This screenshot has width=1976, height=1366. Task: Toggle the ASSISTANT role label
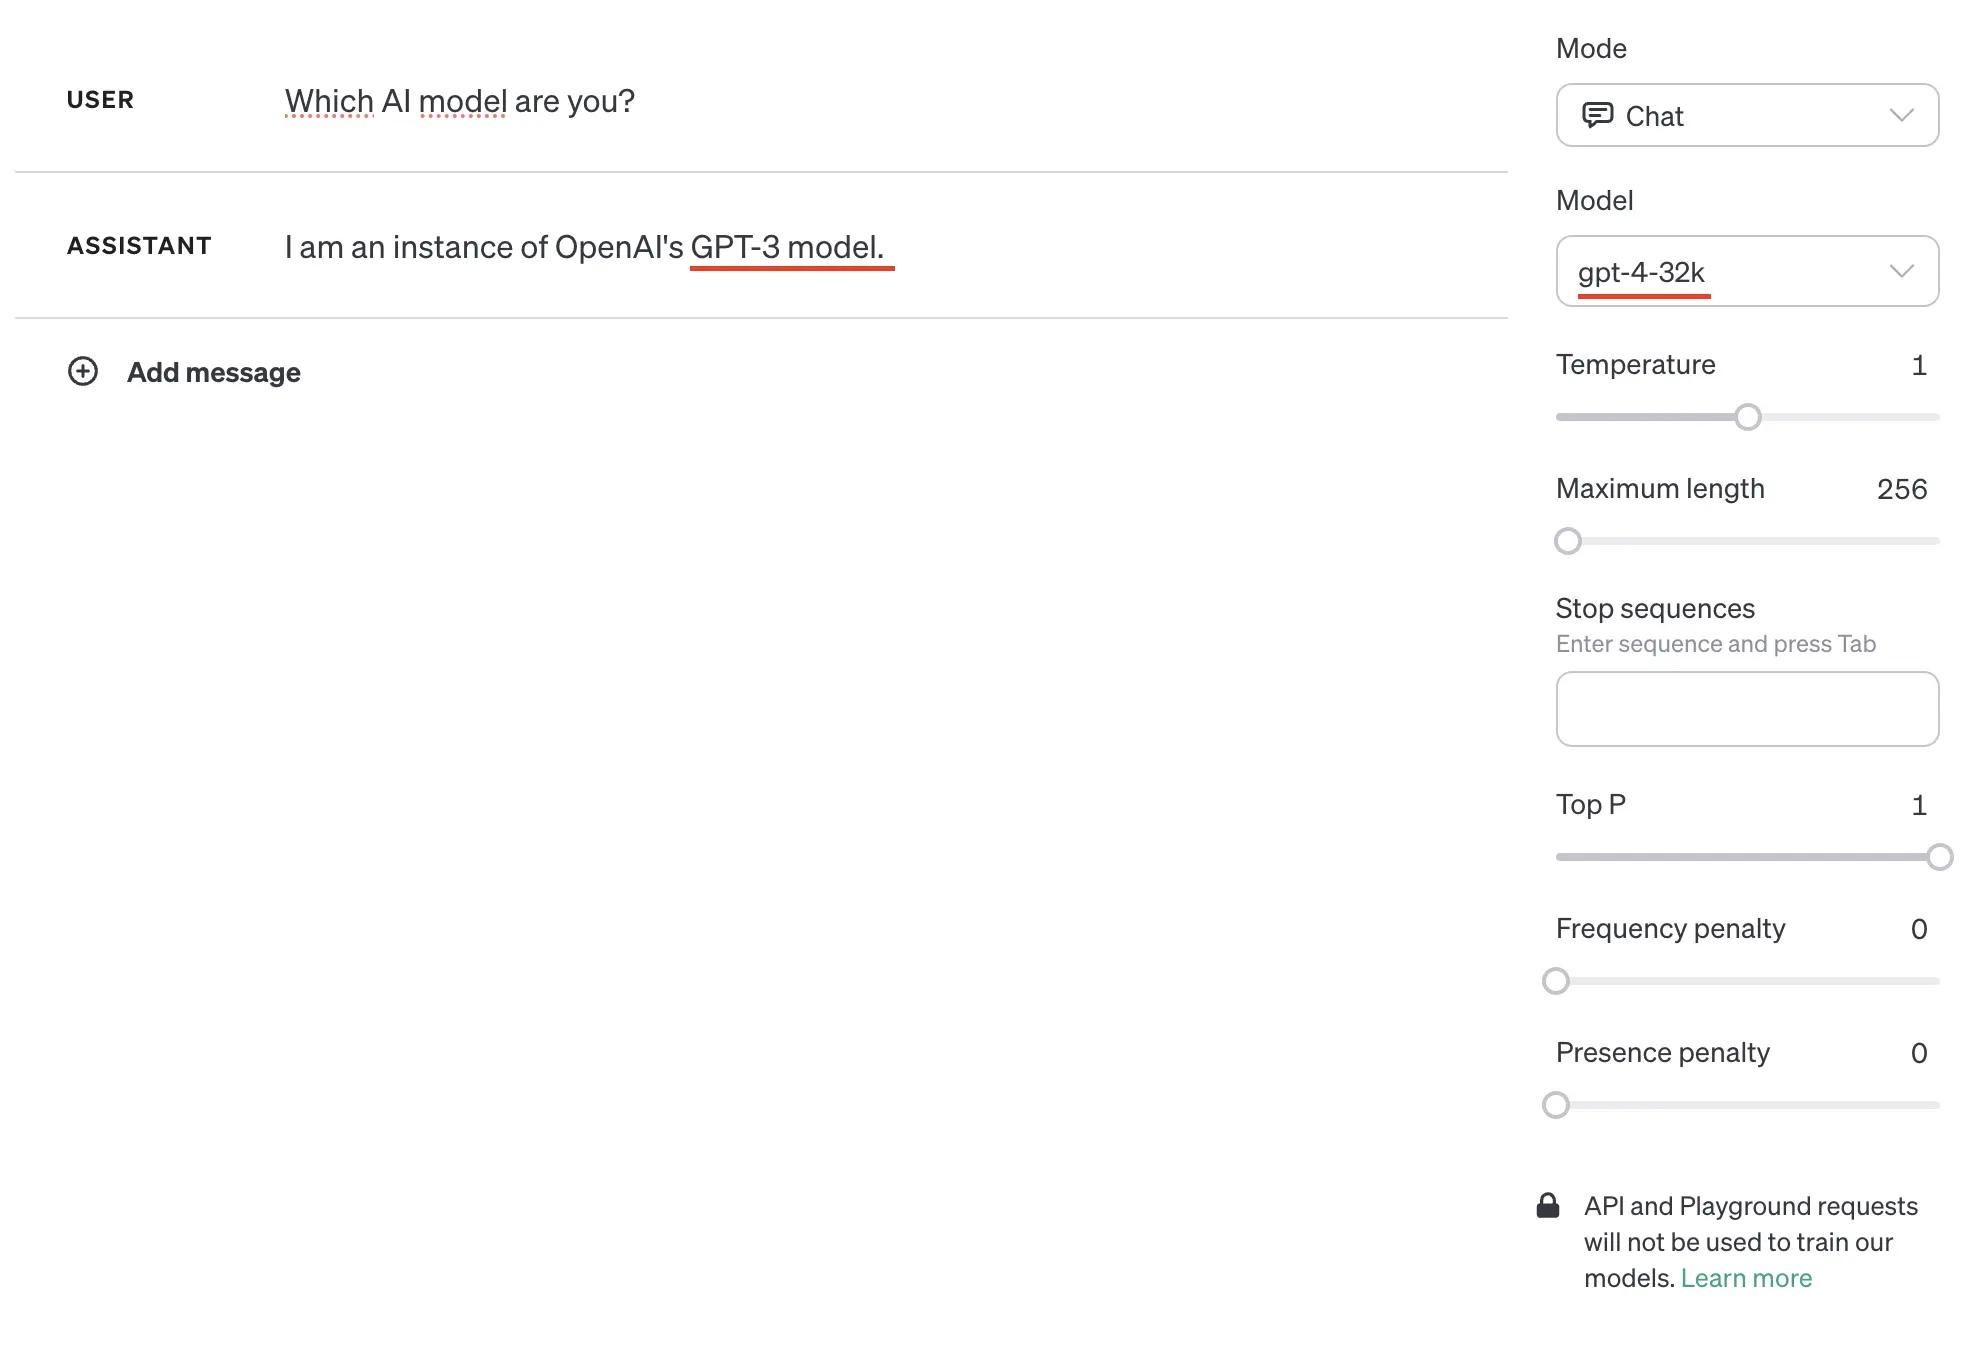tap(139, 246)
